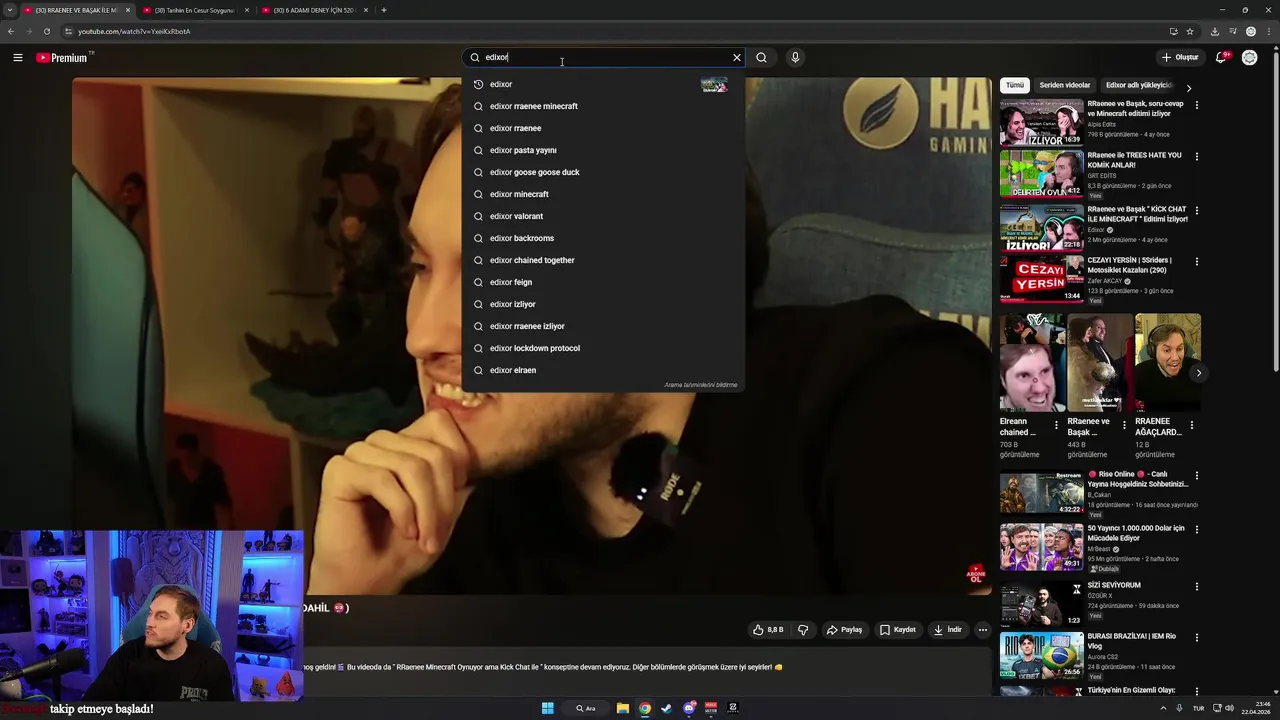Click the İndir download button
The height and width of the screenshot is (720, 1280).
pyautogui.click(x=947, y=630)
